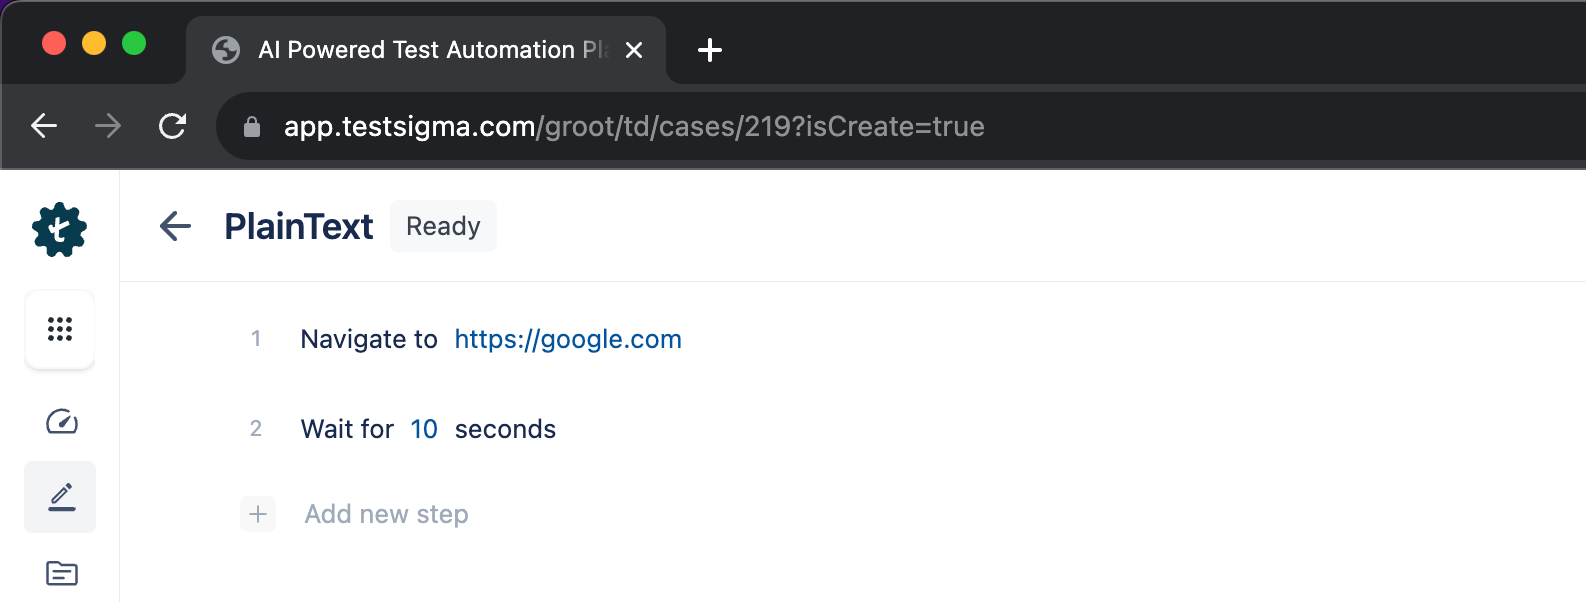Viewport: 1586px width, 602px height.
Task: Click the Testsigma gear logo
Action: click(60, 229)
